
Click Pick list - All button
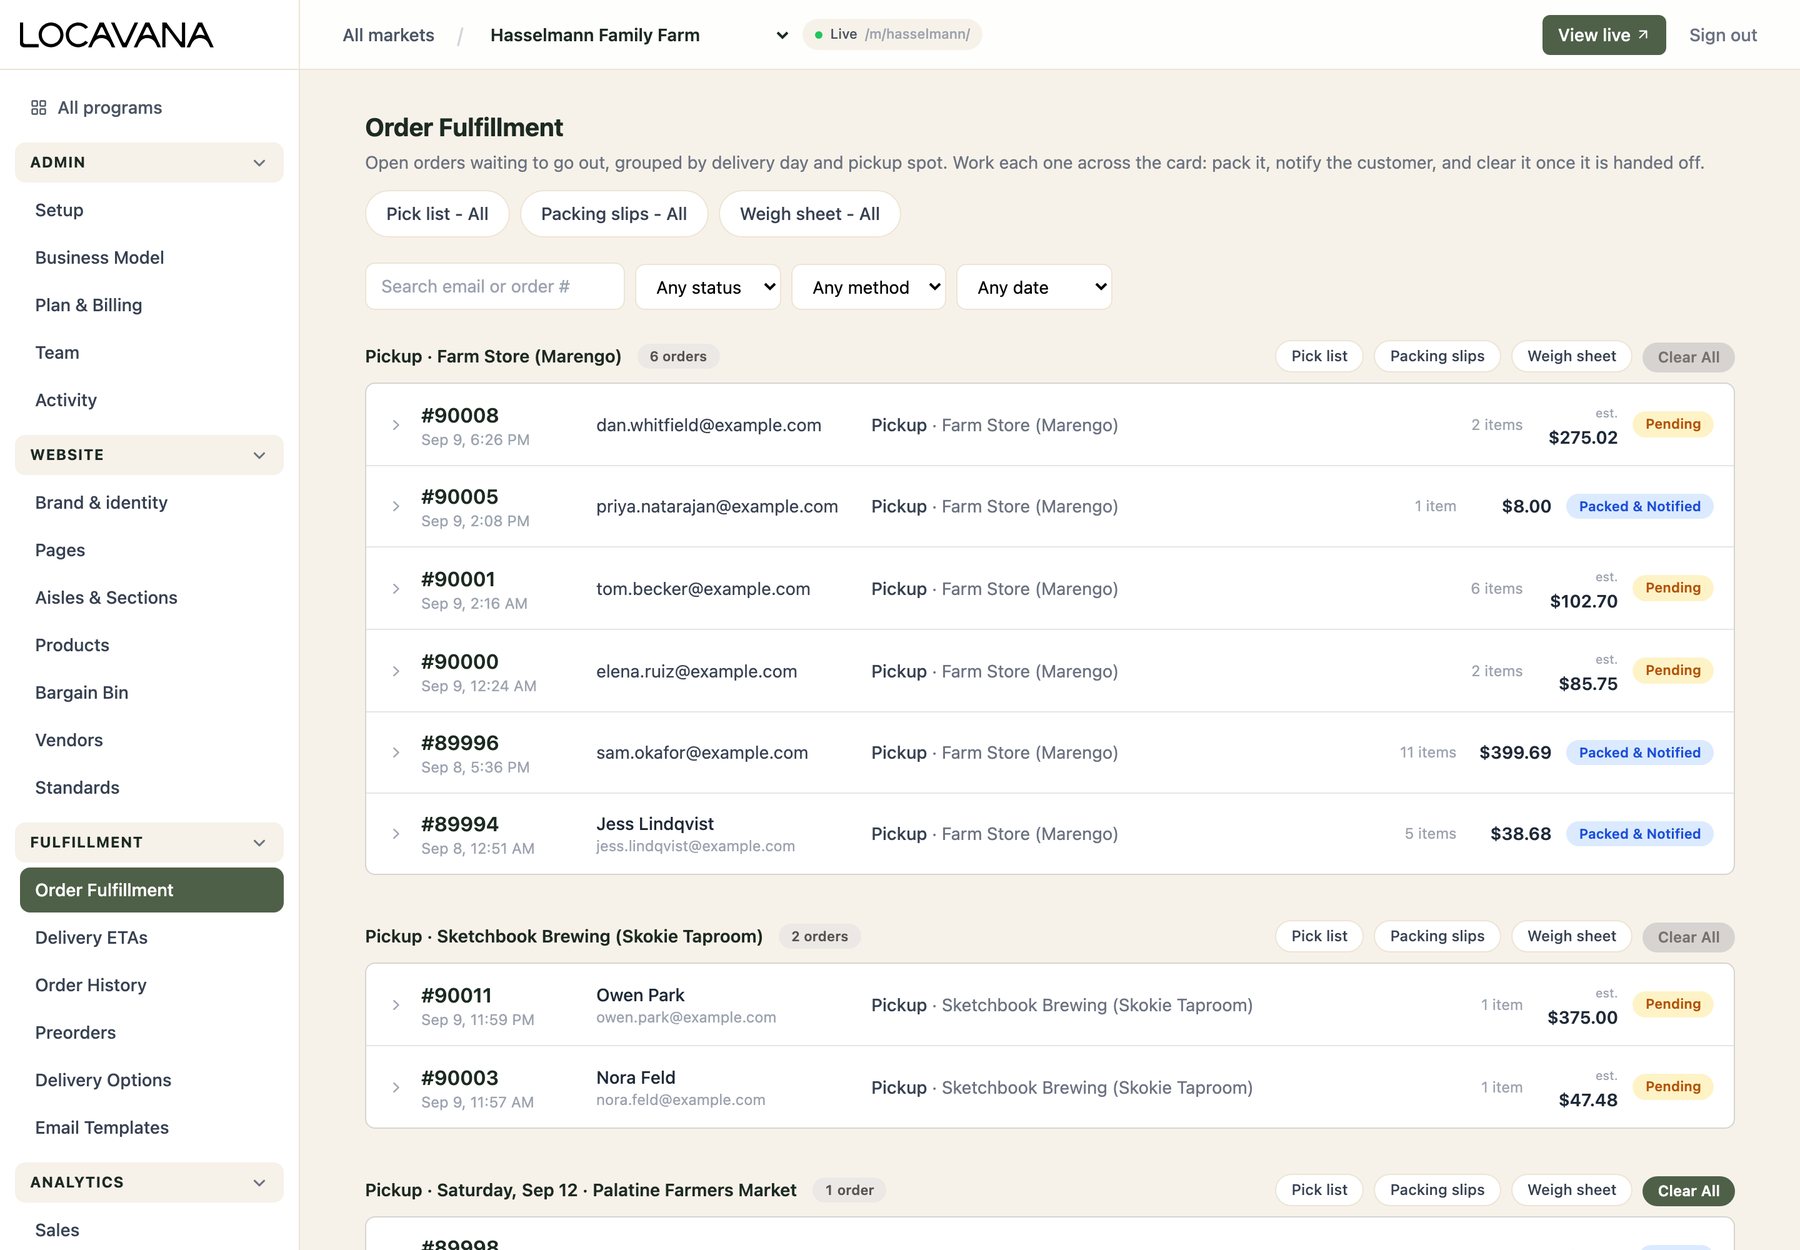437,214
